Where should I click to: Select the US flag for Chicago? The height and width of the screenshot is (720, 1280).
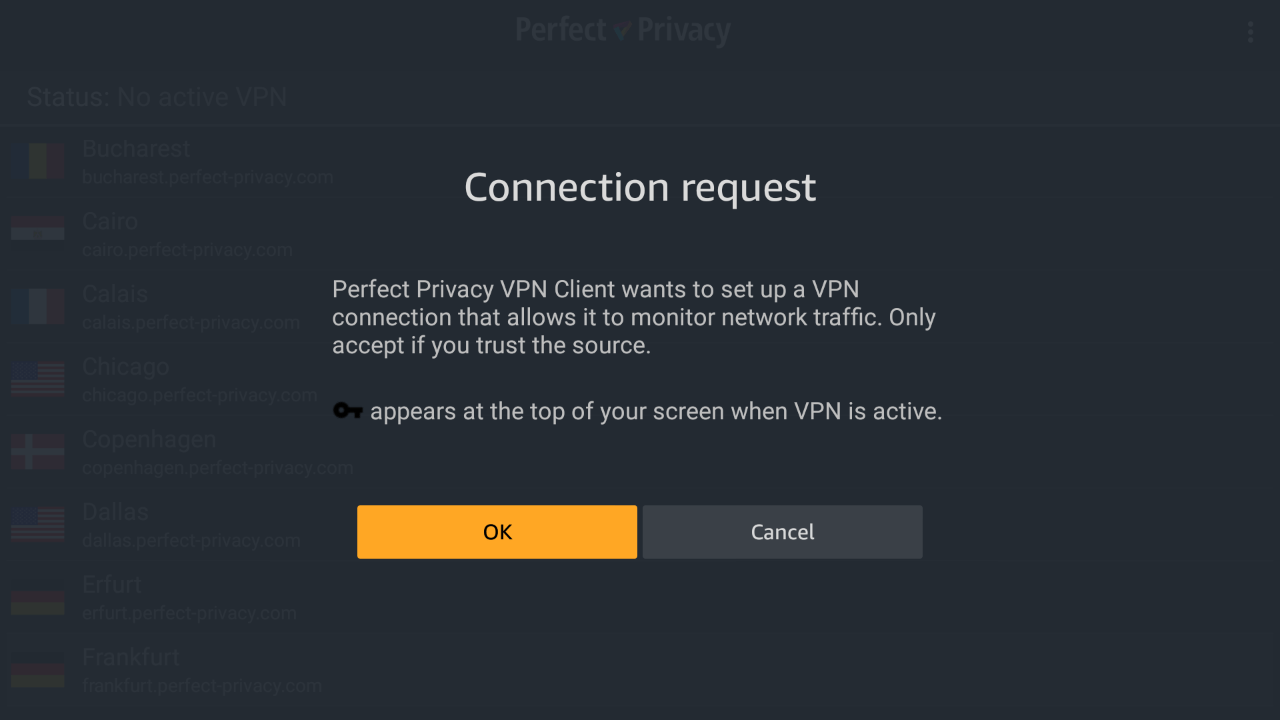tap(38, 379)
